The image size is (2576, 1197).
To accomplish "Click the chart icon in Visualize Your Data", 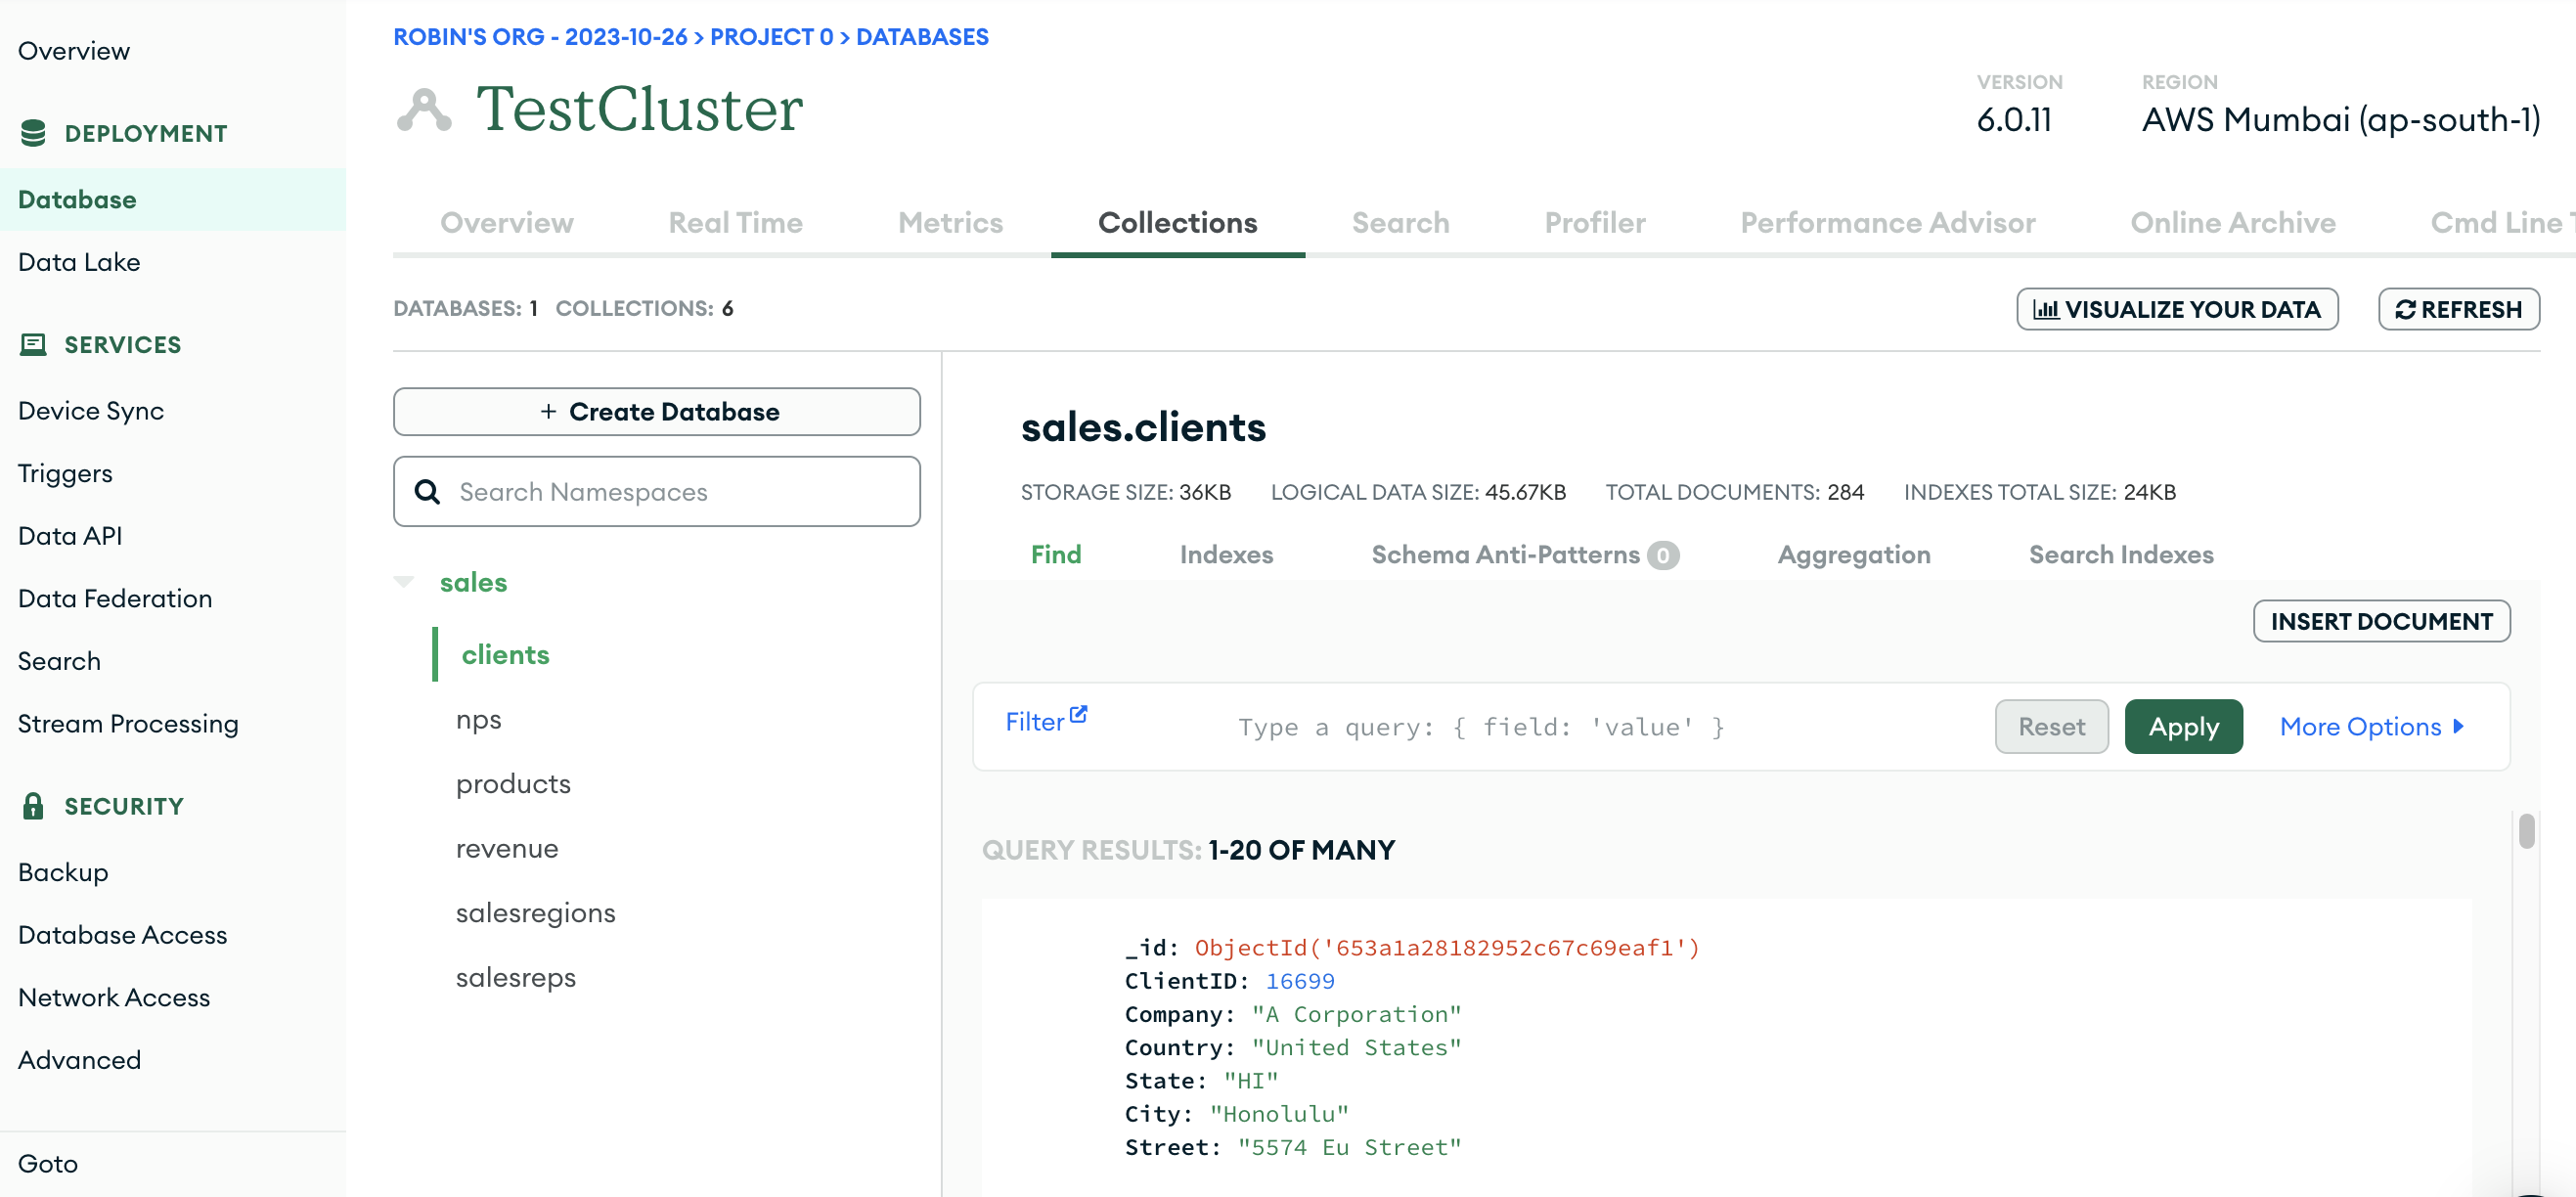I will tap(2046, 310).
